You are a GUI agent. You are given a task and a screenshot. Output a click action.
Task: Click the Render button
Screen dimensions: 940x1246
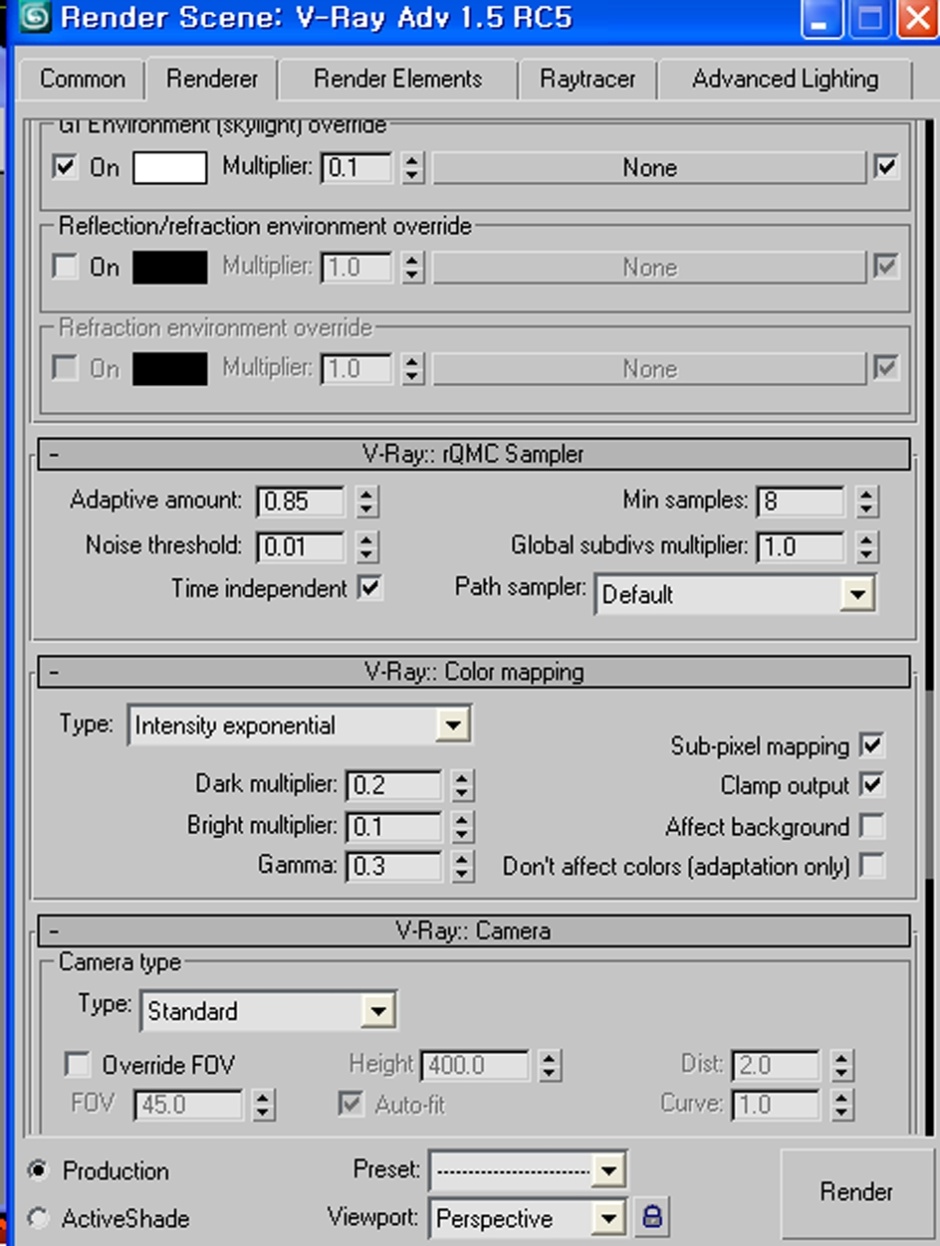[x=857, y=1192]
